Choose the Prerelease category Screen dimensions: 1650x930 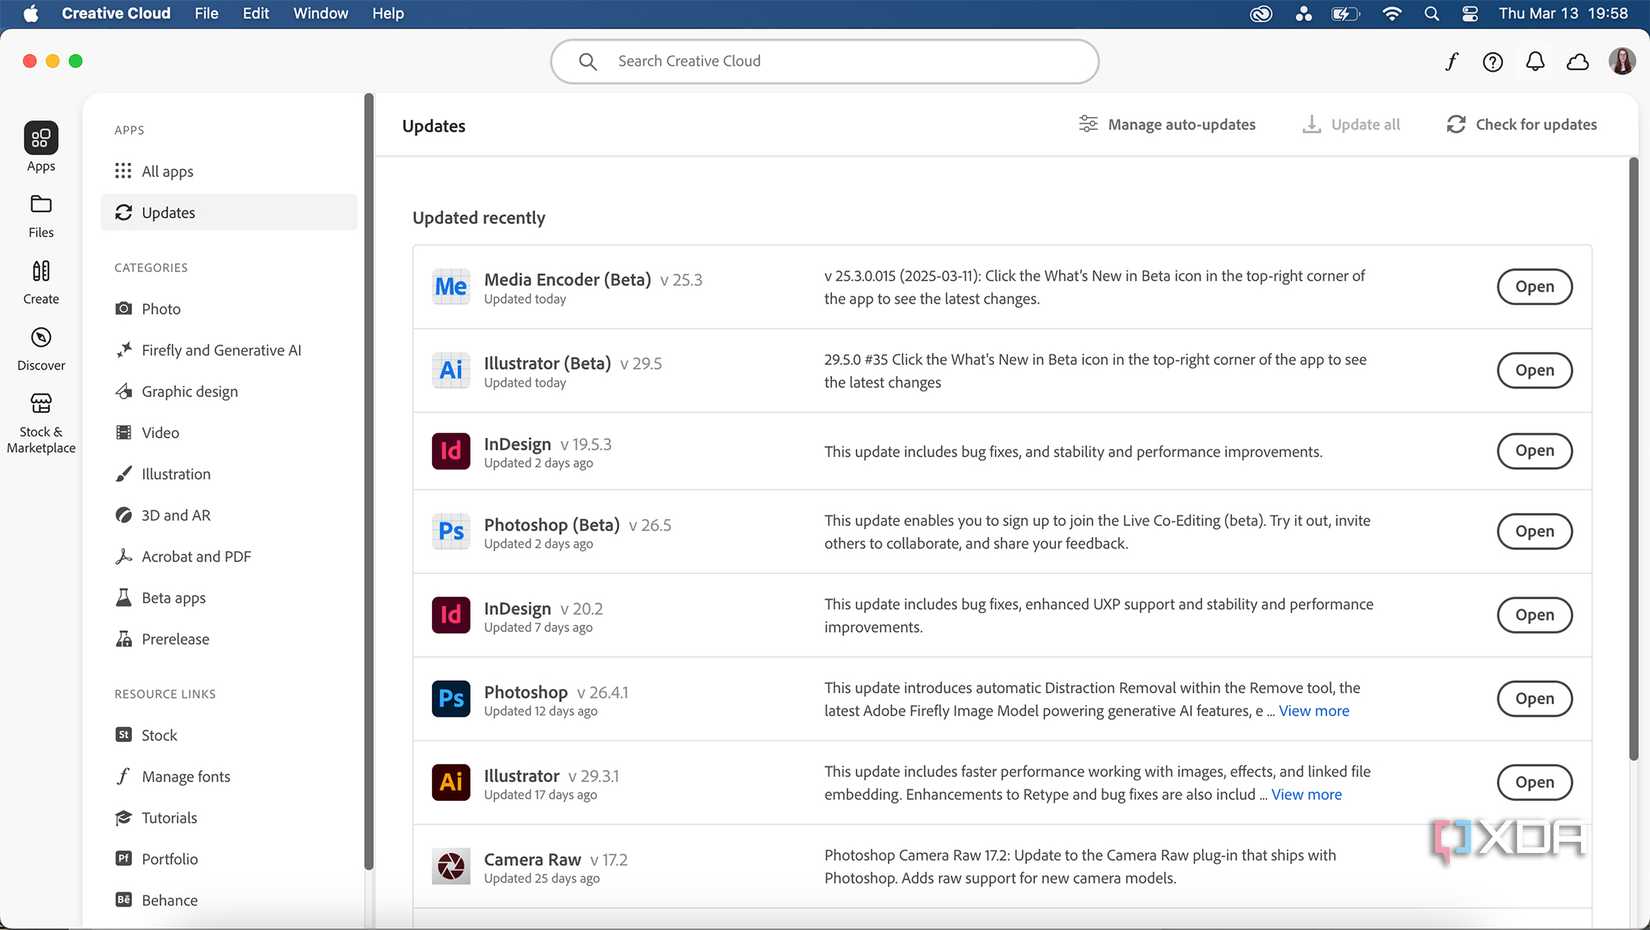[229, 639]
